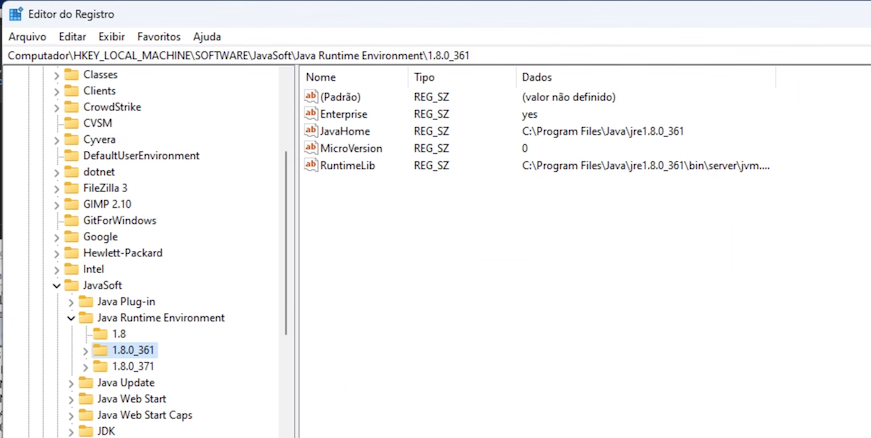Select the Cyvera folder icon
The height and width of the screenshot is (438, 871).
(x=71, y=139)
